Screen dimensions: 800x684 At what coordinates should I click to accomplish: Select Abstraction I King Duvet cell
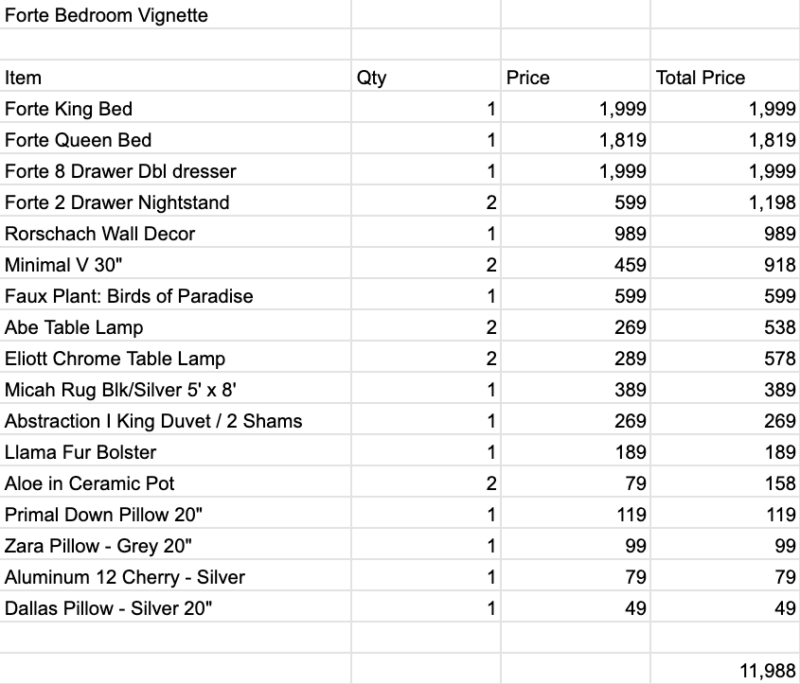(x=175, y=420)
